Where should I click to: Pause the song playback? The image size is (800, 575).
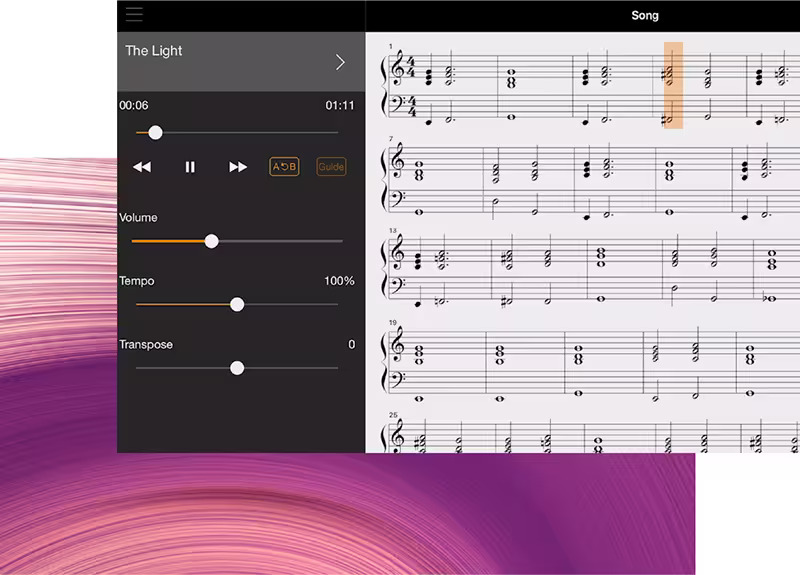click(190, 167)
